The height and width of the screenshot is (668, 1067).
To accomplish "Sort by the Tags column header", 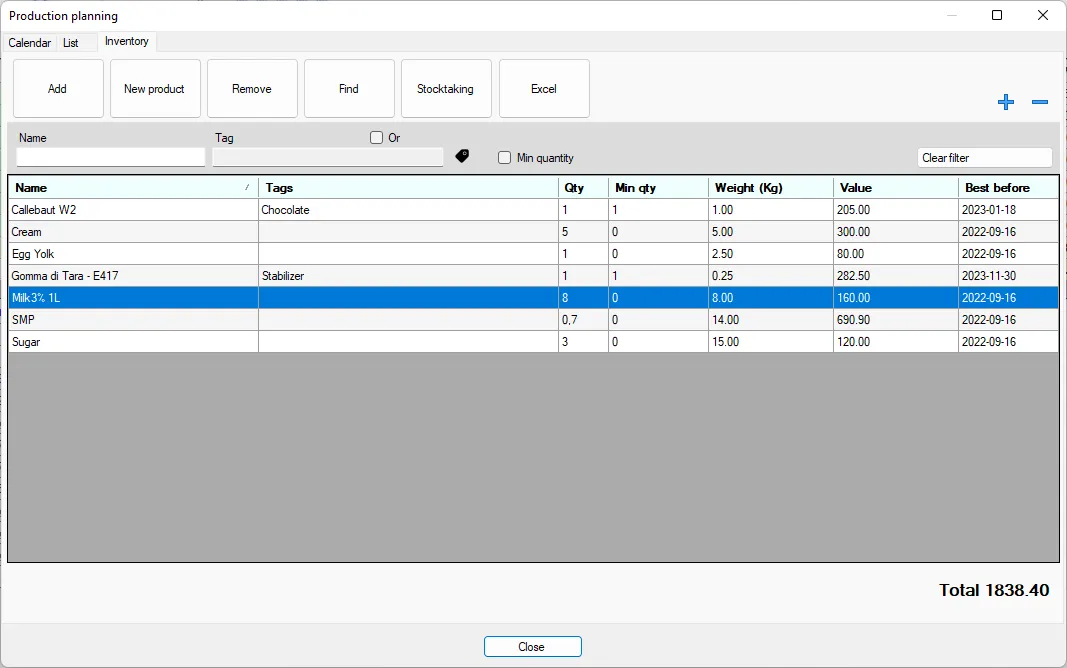I will pos(408,187).
